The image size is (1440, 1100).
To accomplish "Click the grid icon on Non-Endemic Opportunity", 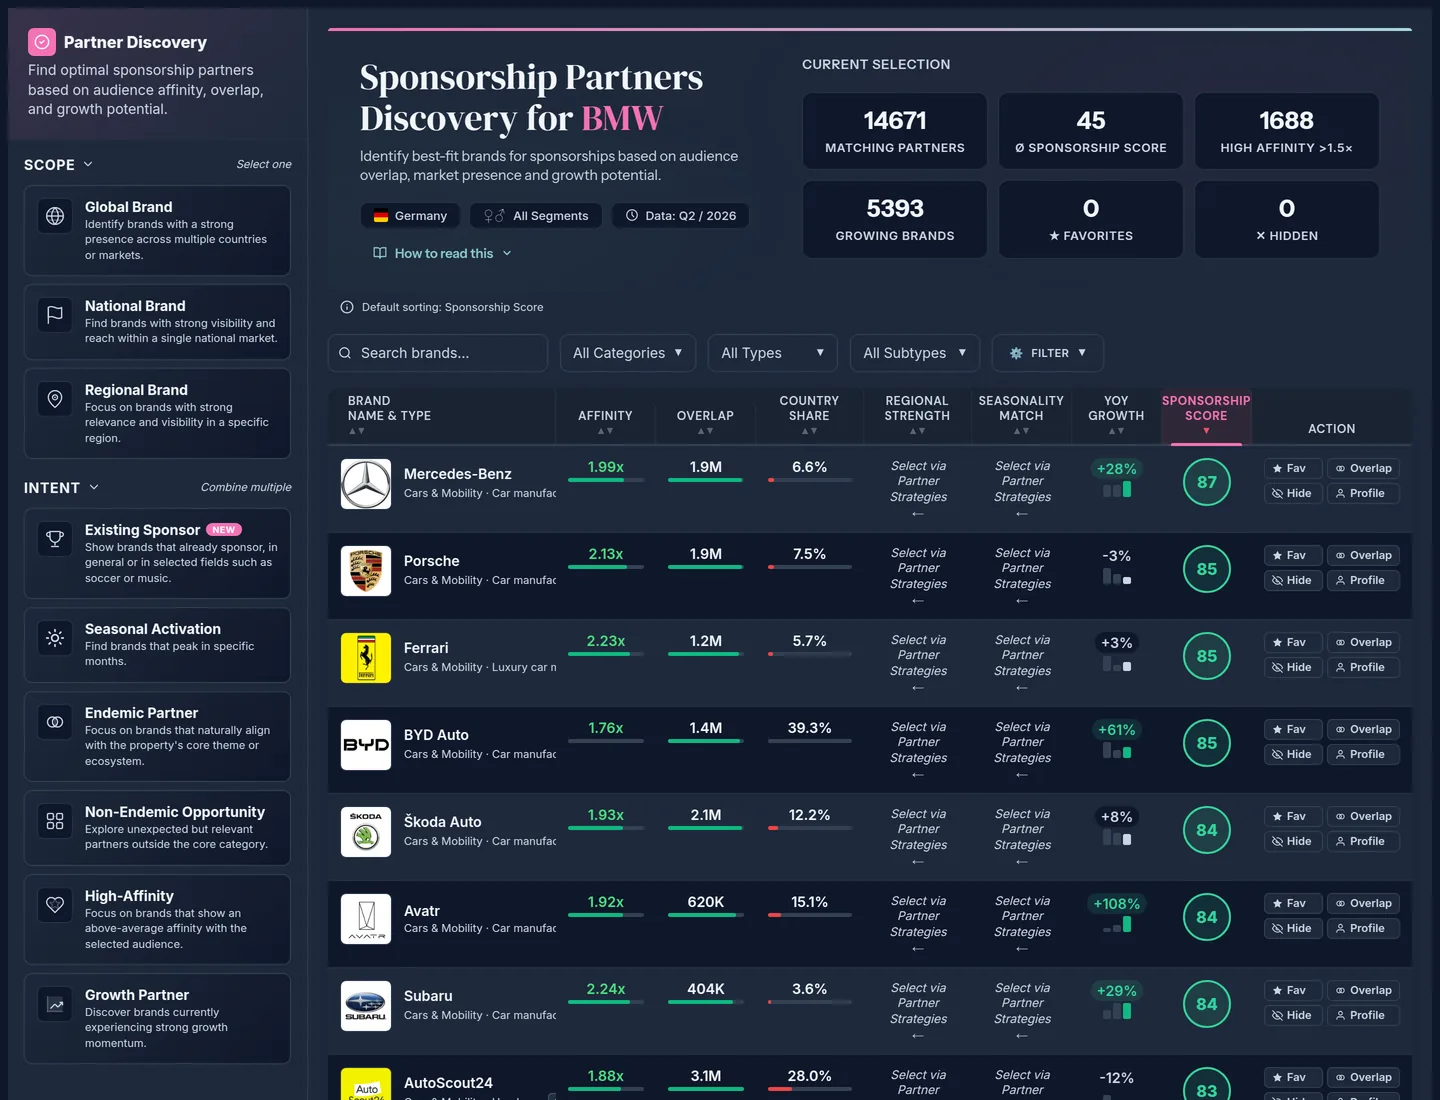I will pyautogui.click(x=55, y=821).
